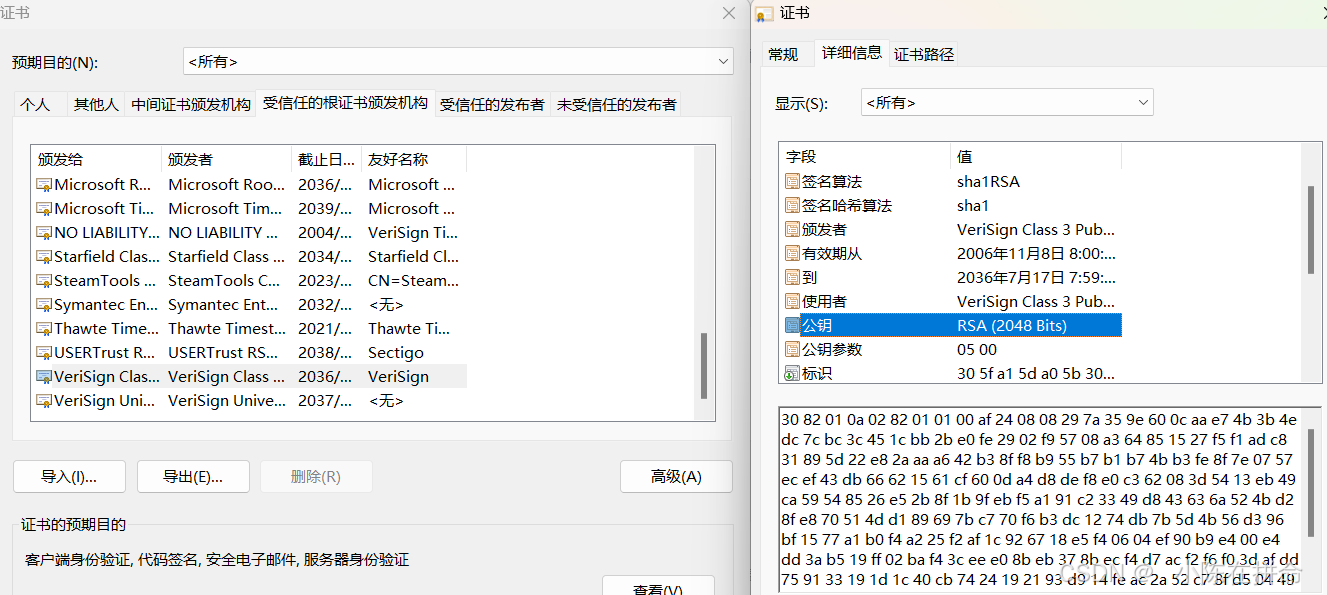Click the 公钥参数 field icon

(x=792, y=350)
